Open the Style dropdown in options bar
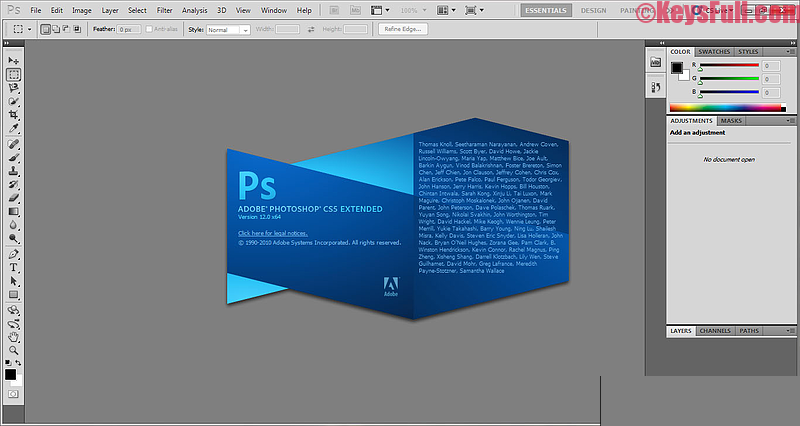Image resolution: width=800 pixels, height=426 pixels. coord(228,30)
